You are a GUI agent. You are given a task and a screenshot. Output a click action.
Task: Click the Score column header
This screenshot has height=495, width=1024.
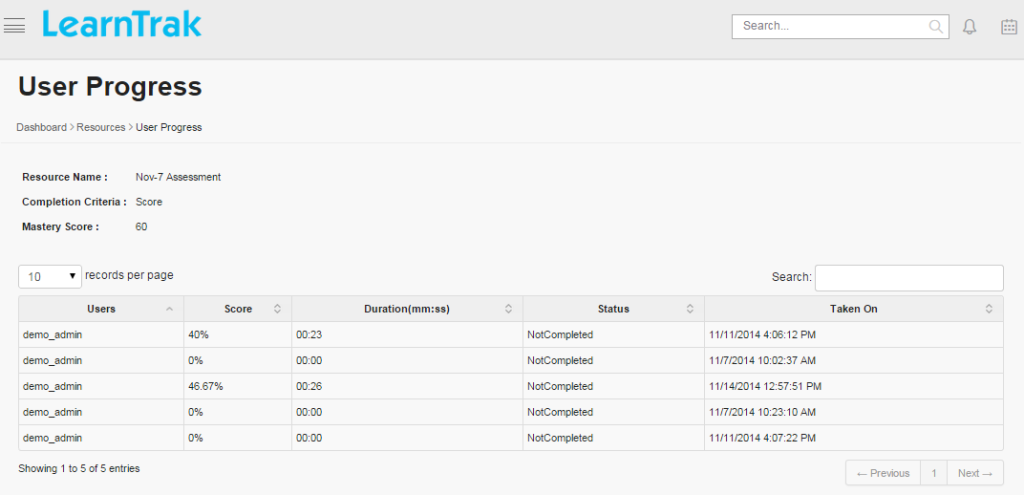[238, 309]
